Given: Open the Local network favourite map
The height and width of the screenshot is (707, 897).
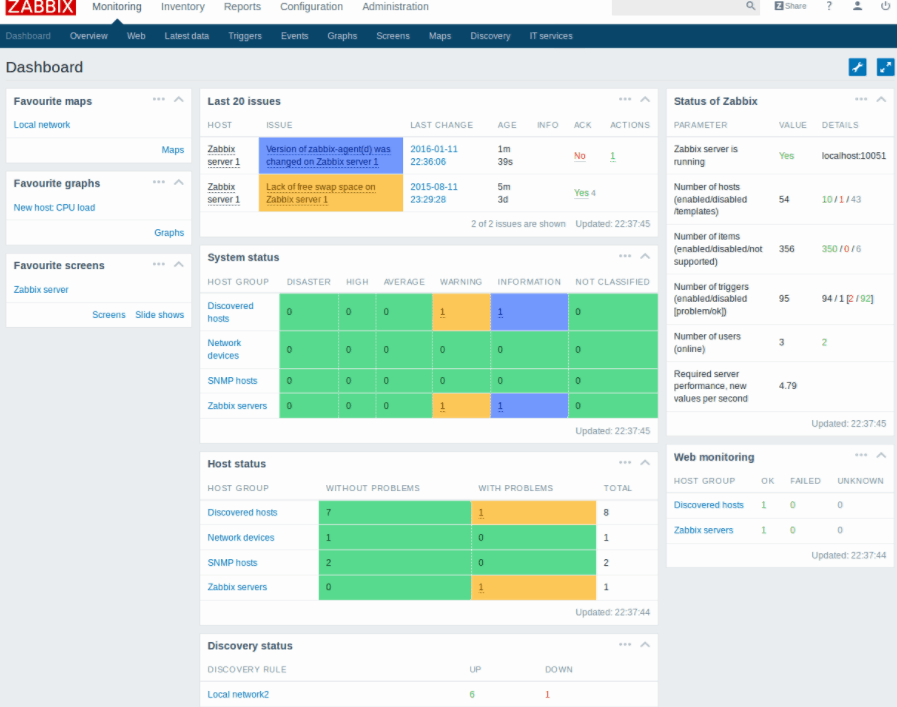Looking at the screenshot, I should coord(42,125).
